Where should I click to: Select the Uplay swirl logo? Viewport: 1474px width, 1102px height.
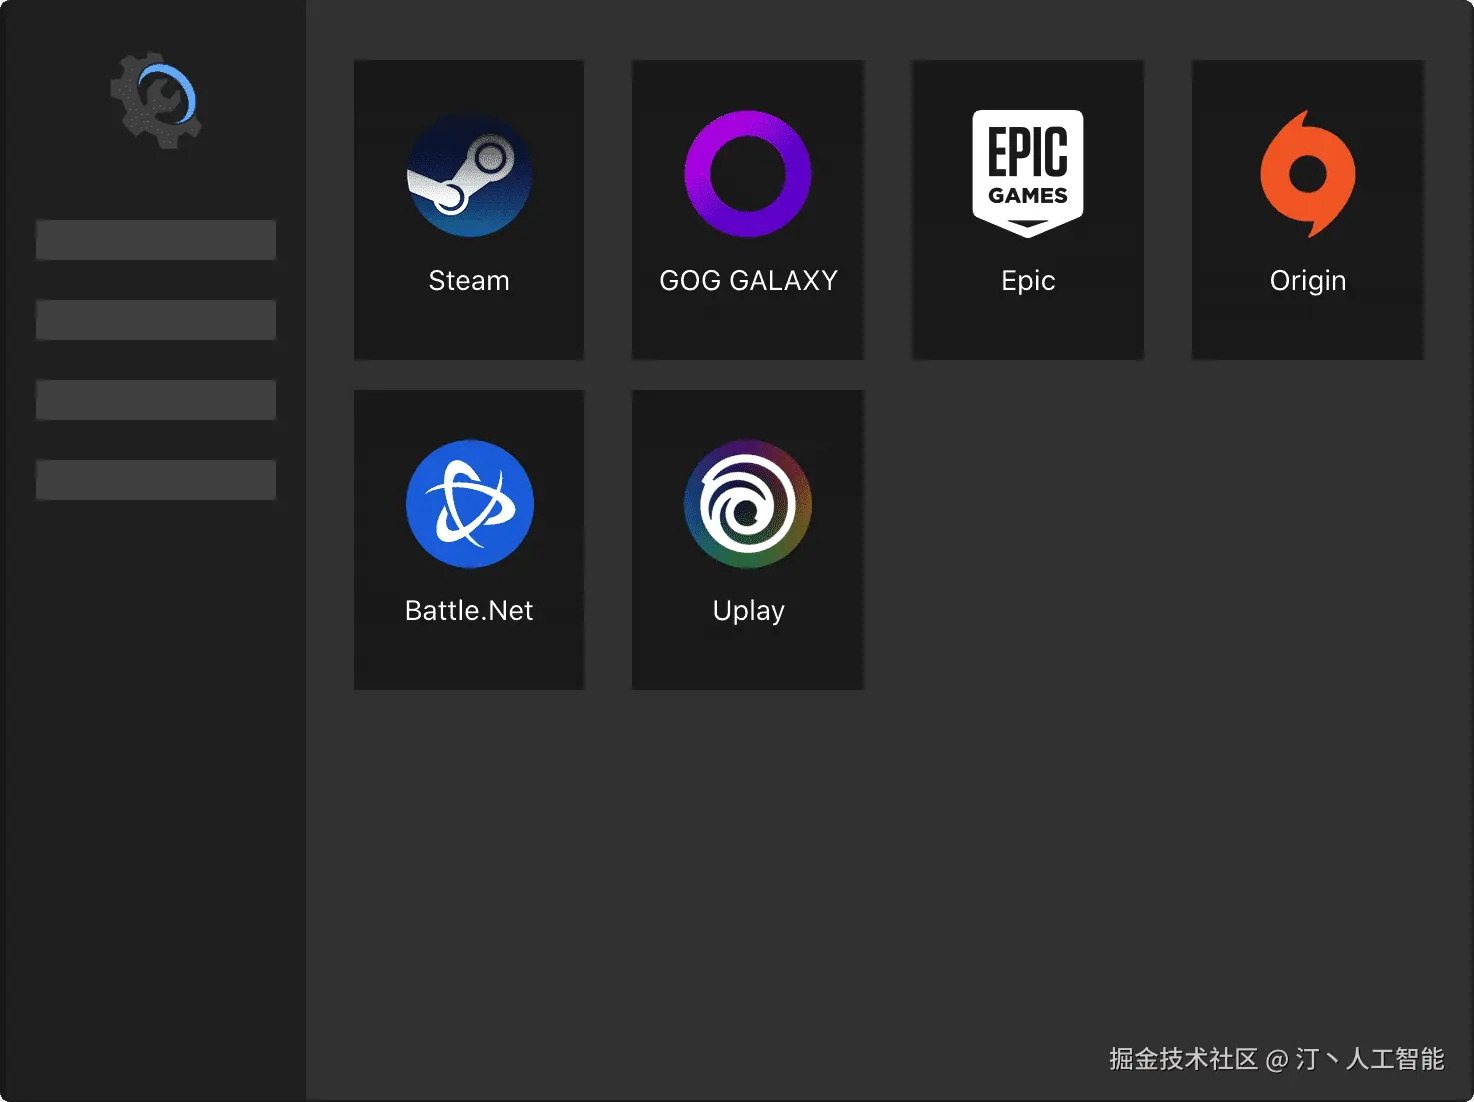(x=748, y=504)
